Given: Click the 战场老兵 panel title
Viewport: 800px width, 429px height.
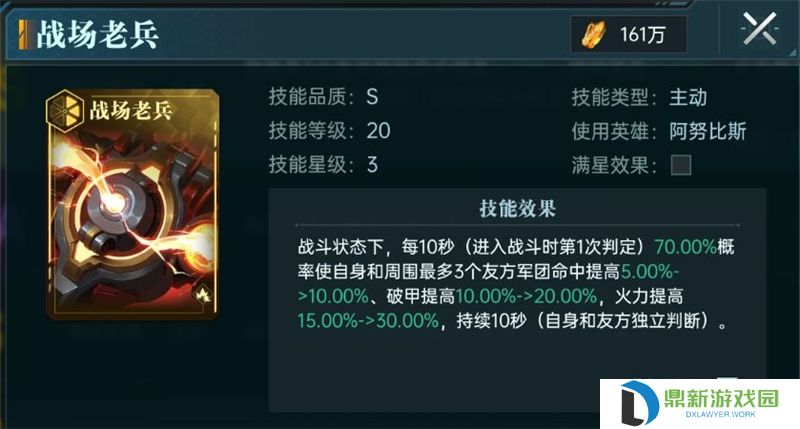Looking at the screenshot, I should 97,35.
